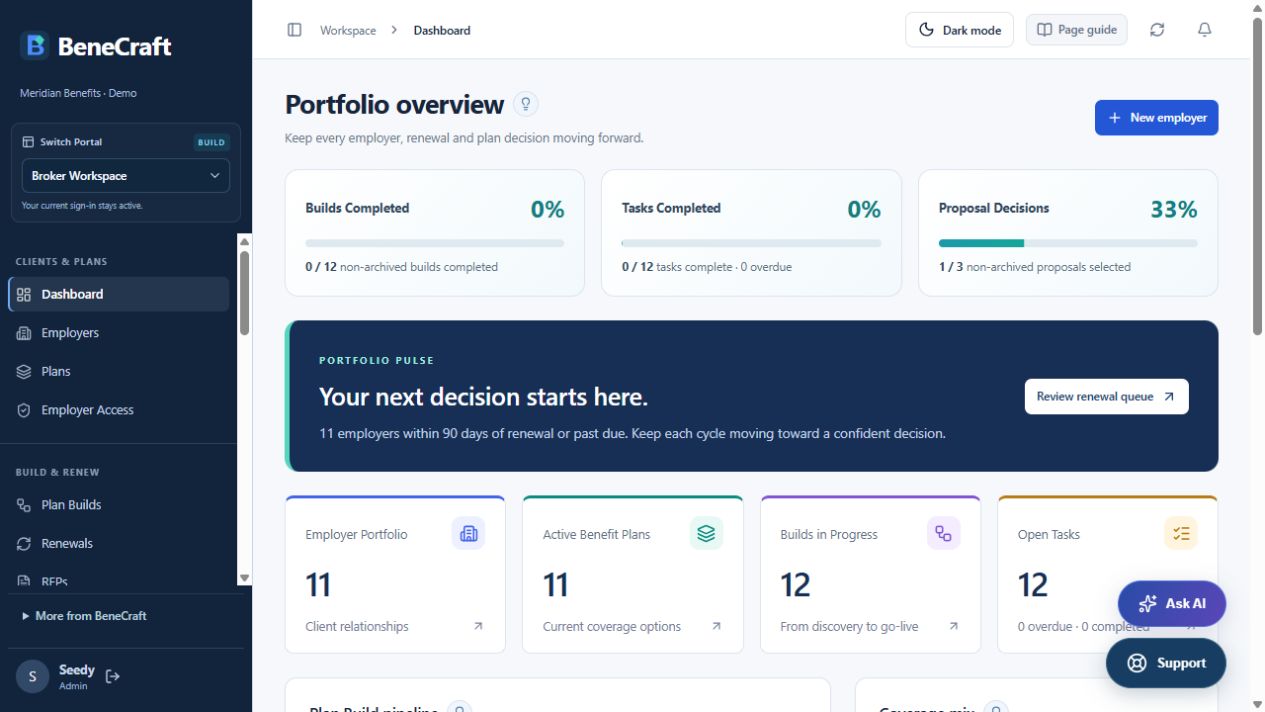Open Plan Builds in the sidebar

pyautogui.click(x=118, y=505)
